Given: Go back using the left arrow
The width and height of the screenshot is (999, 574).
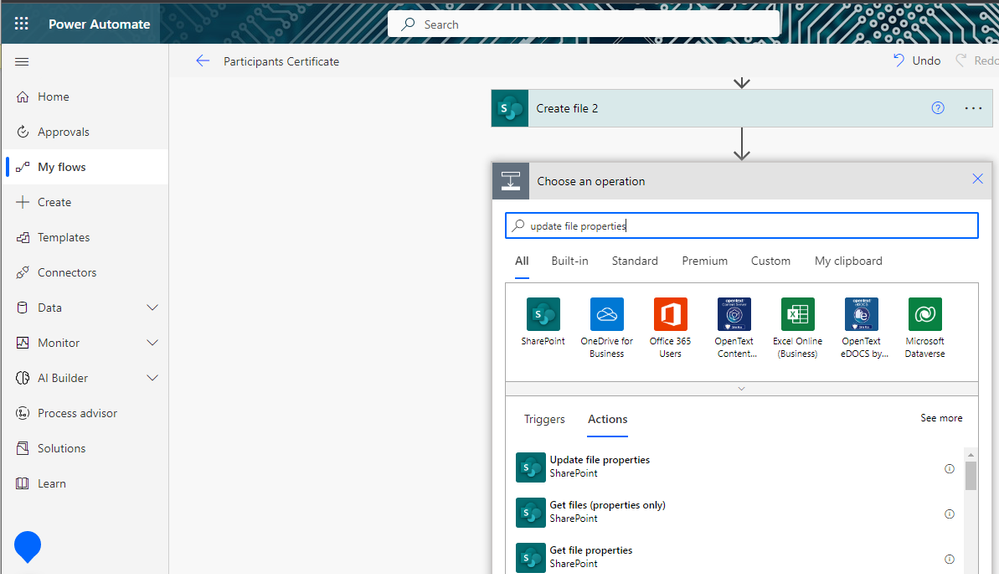Looking at the screenshot, I should (203, 61).
